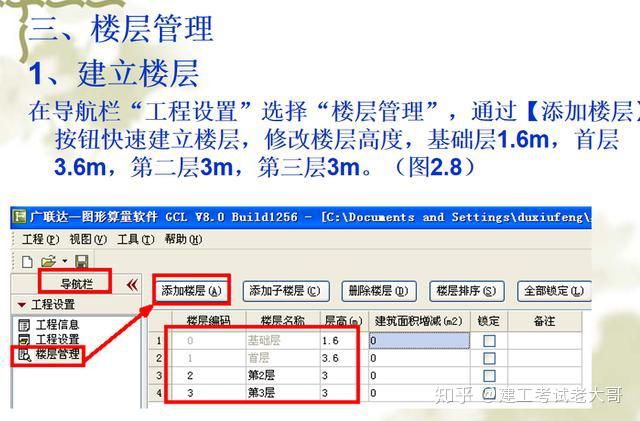Click the 第2层 floor name cell
Screen dimensions: 640x421
click(282, 375)
